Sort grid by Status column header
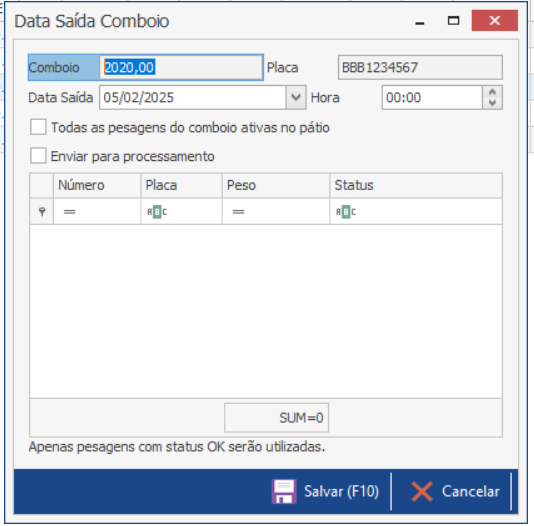Viewport: 534px width, 526px height. [x=416, y=186]
